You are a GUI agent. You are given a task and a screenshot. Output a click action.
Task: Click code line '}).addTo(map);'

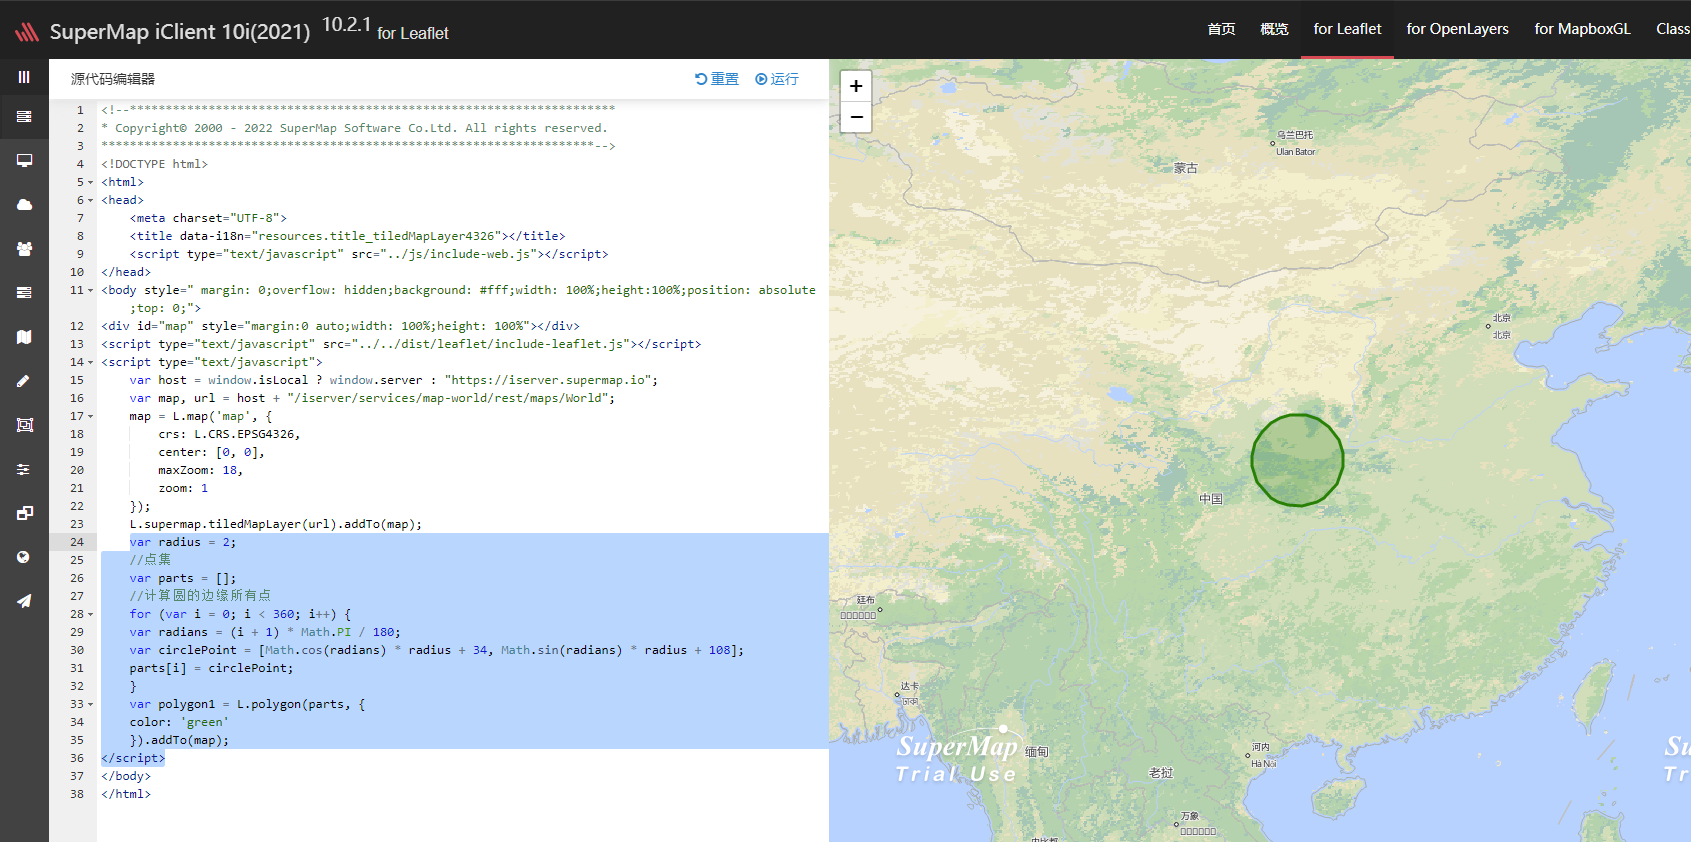pyautogui.click(x=179, y=740)
